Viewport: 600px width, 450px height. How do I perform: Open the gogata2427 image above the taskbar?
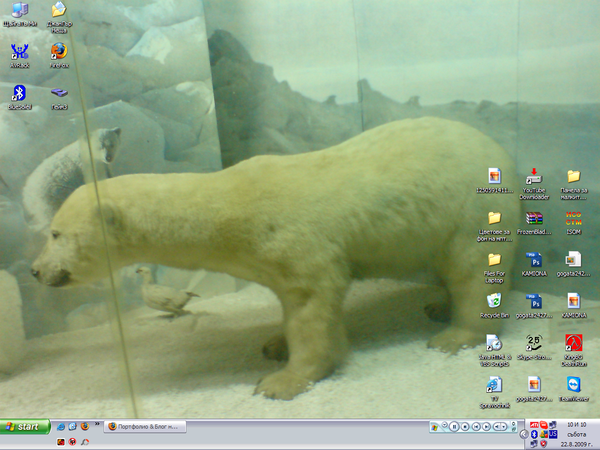click(534, 389)
